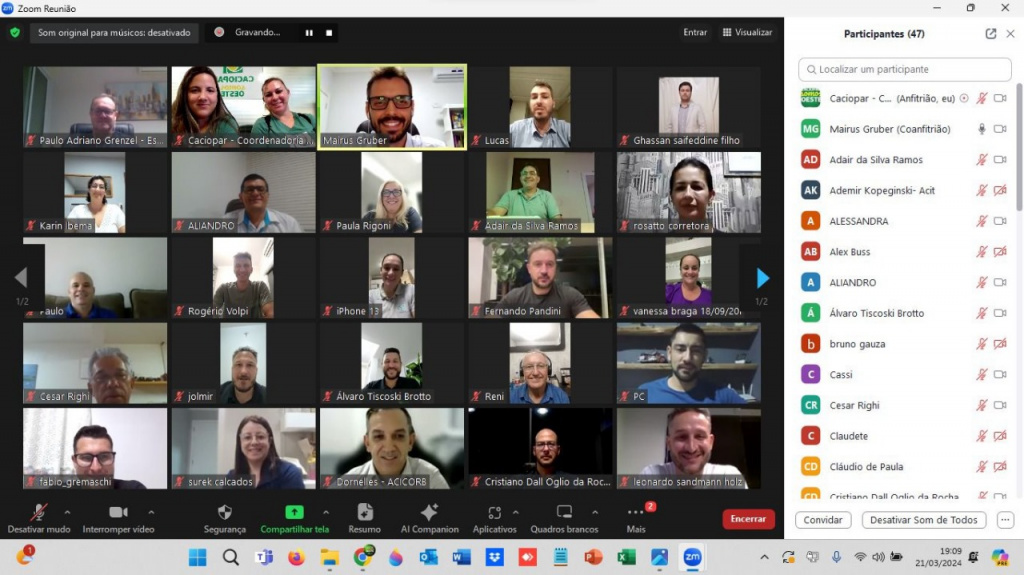Screen dimensions: 1024x575
Task: Open the Mais menu in the toolbar
Action: pos(636,512)
